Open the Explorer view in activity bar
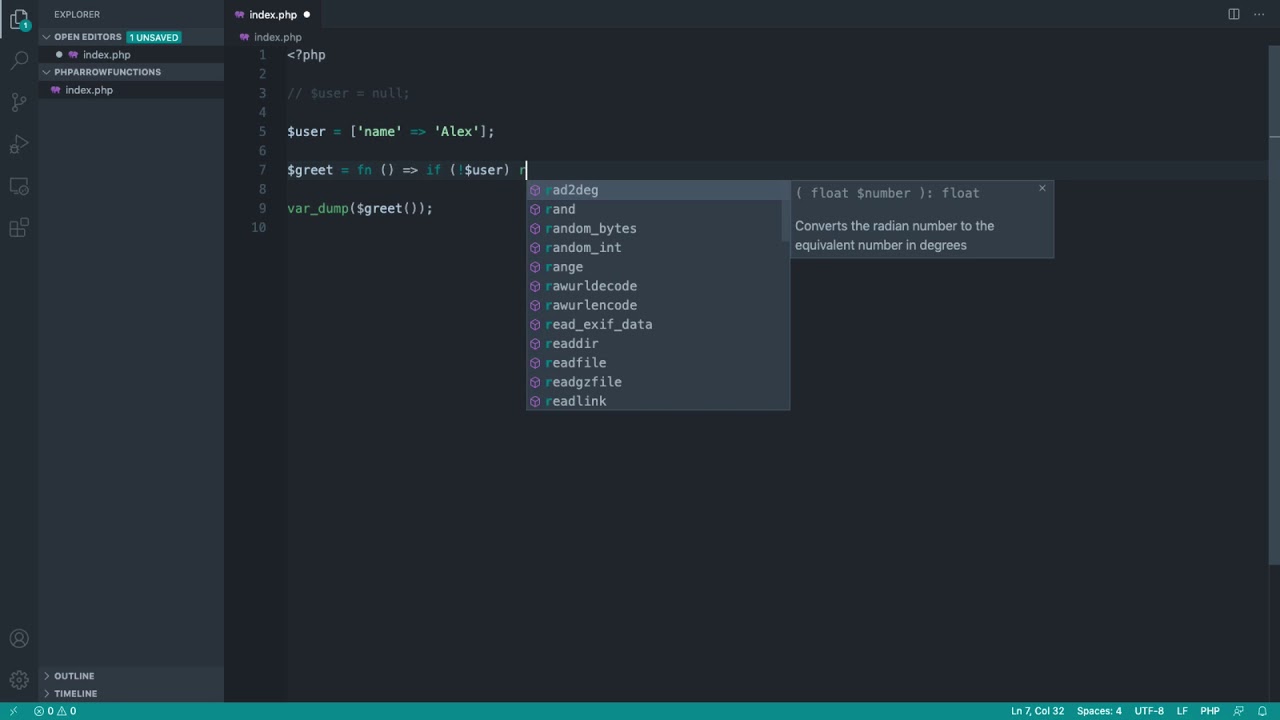The width and height of the screenshot is (1280, 720). pos(19,19)
